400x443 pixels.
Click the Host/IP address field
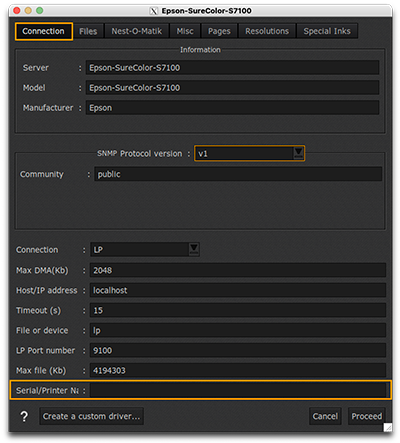click(x=238, y=290)
